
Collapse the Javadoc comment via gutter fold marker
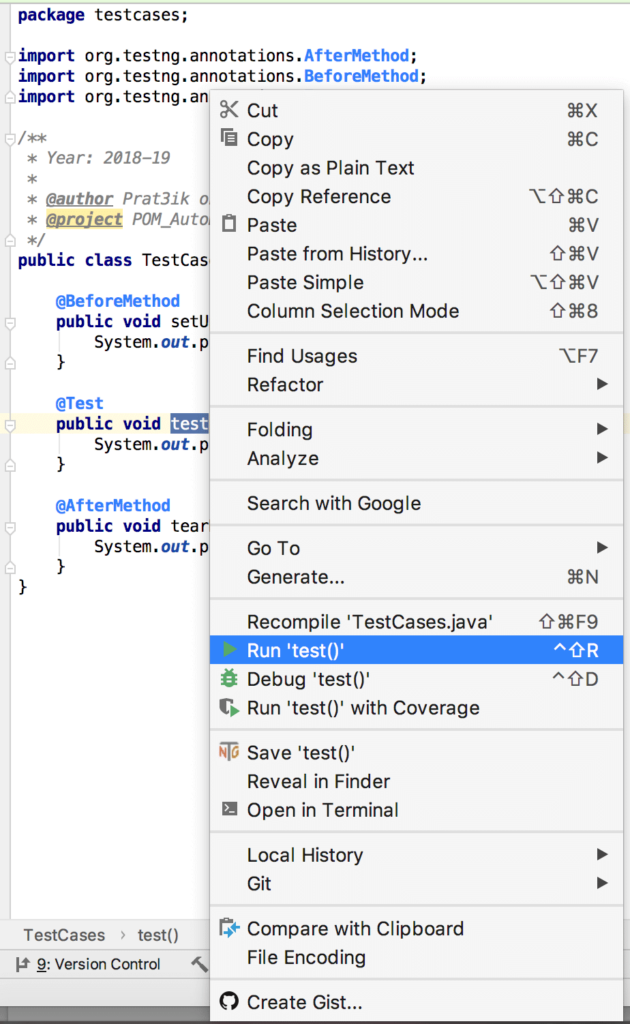(x=8, y=139)
